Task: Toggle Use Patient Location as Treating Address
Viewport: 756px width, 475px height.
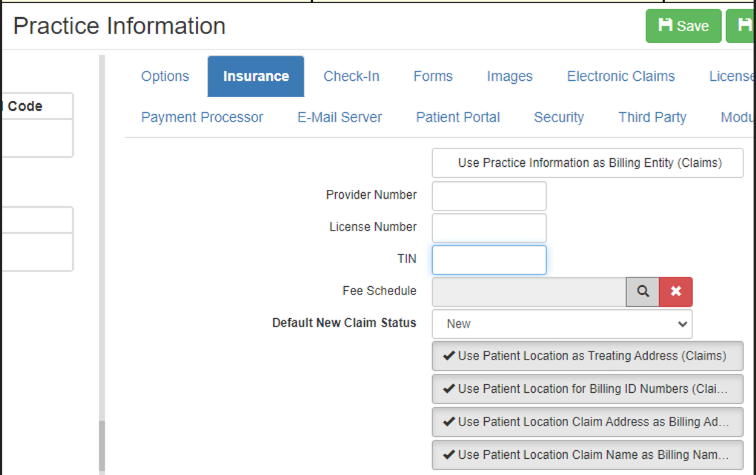Action: (588, 356)
